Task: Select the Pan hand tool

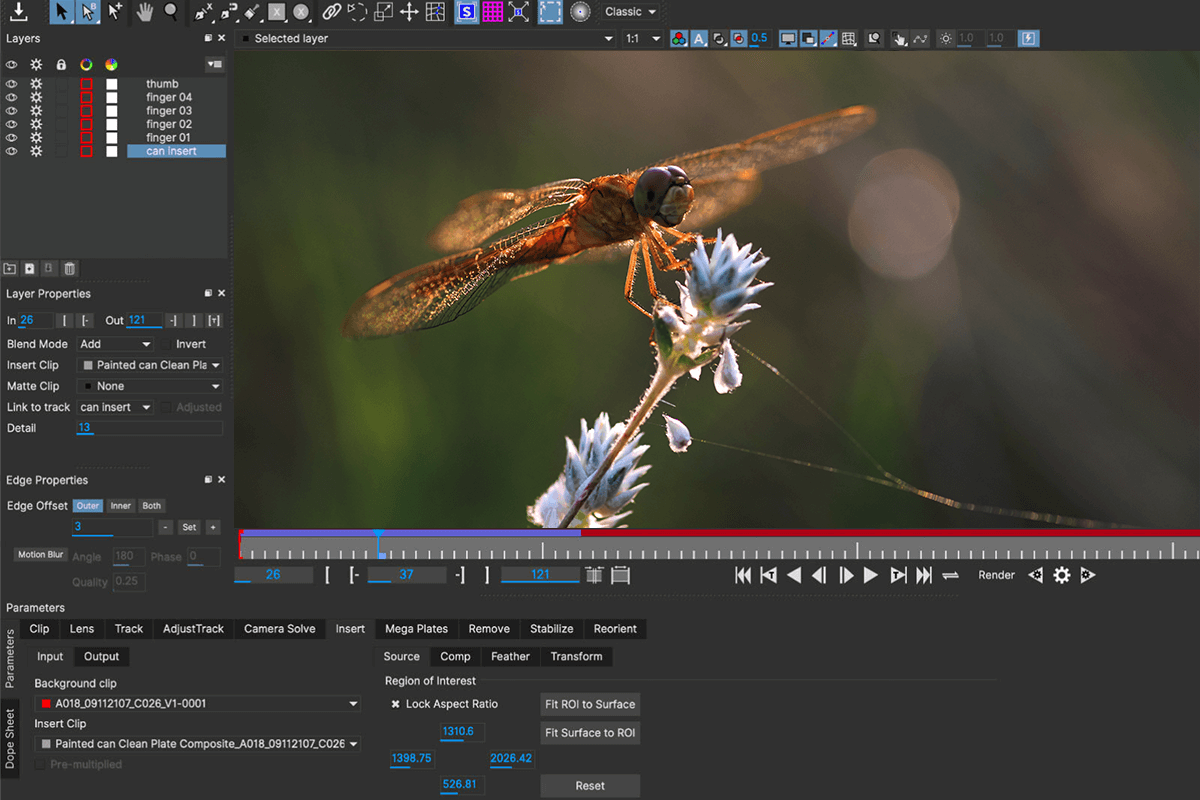Action: click(x=144, y=12)
